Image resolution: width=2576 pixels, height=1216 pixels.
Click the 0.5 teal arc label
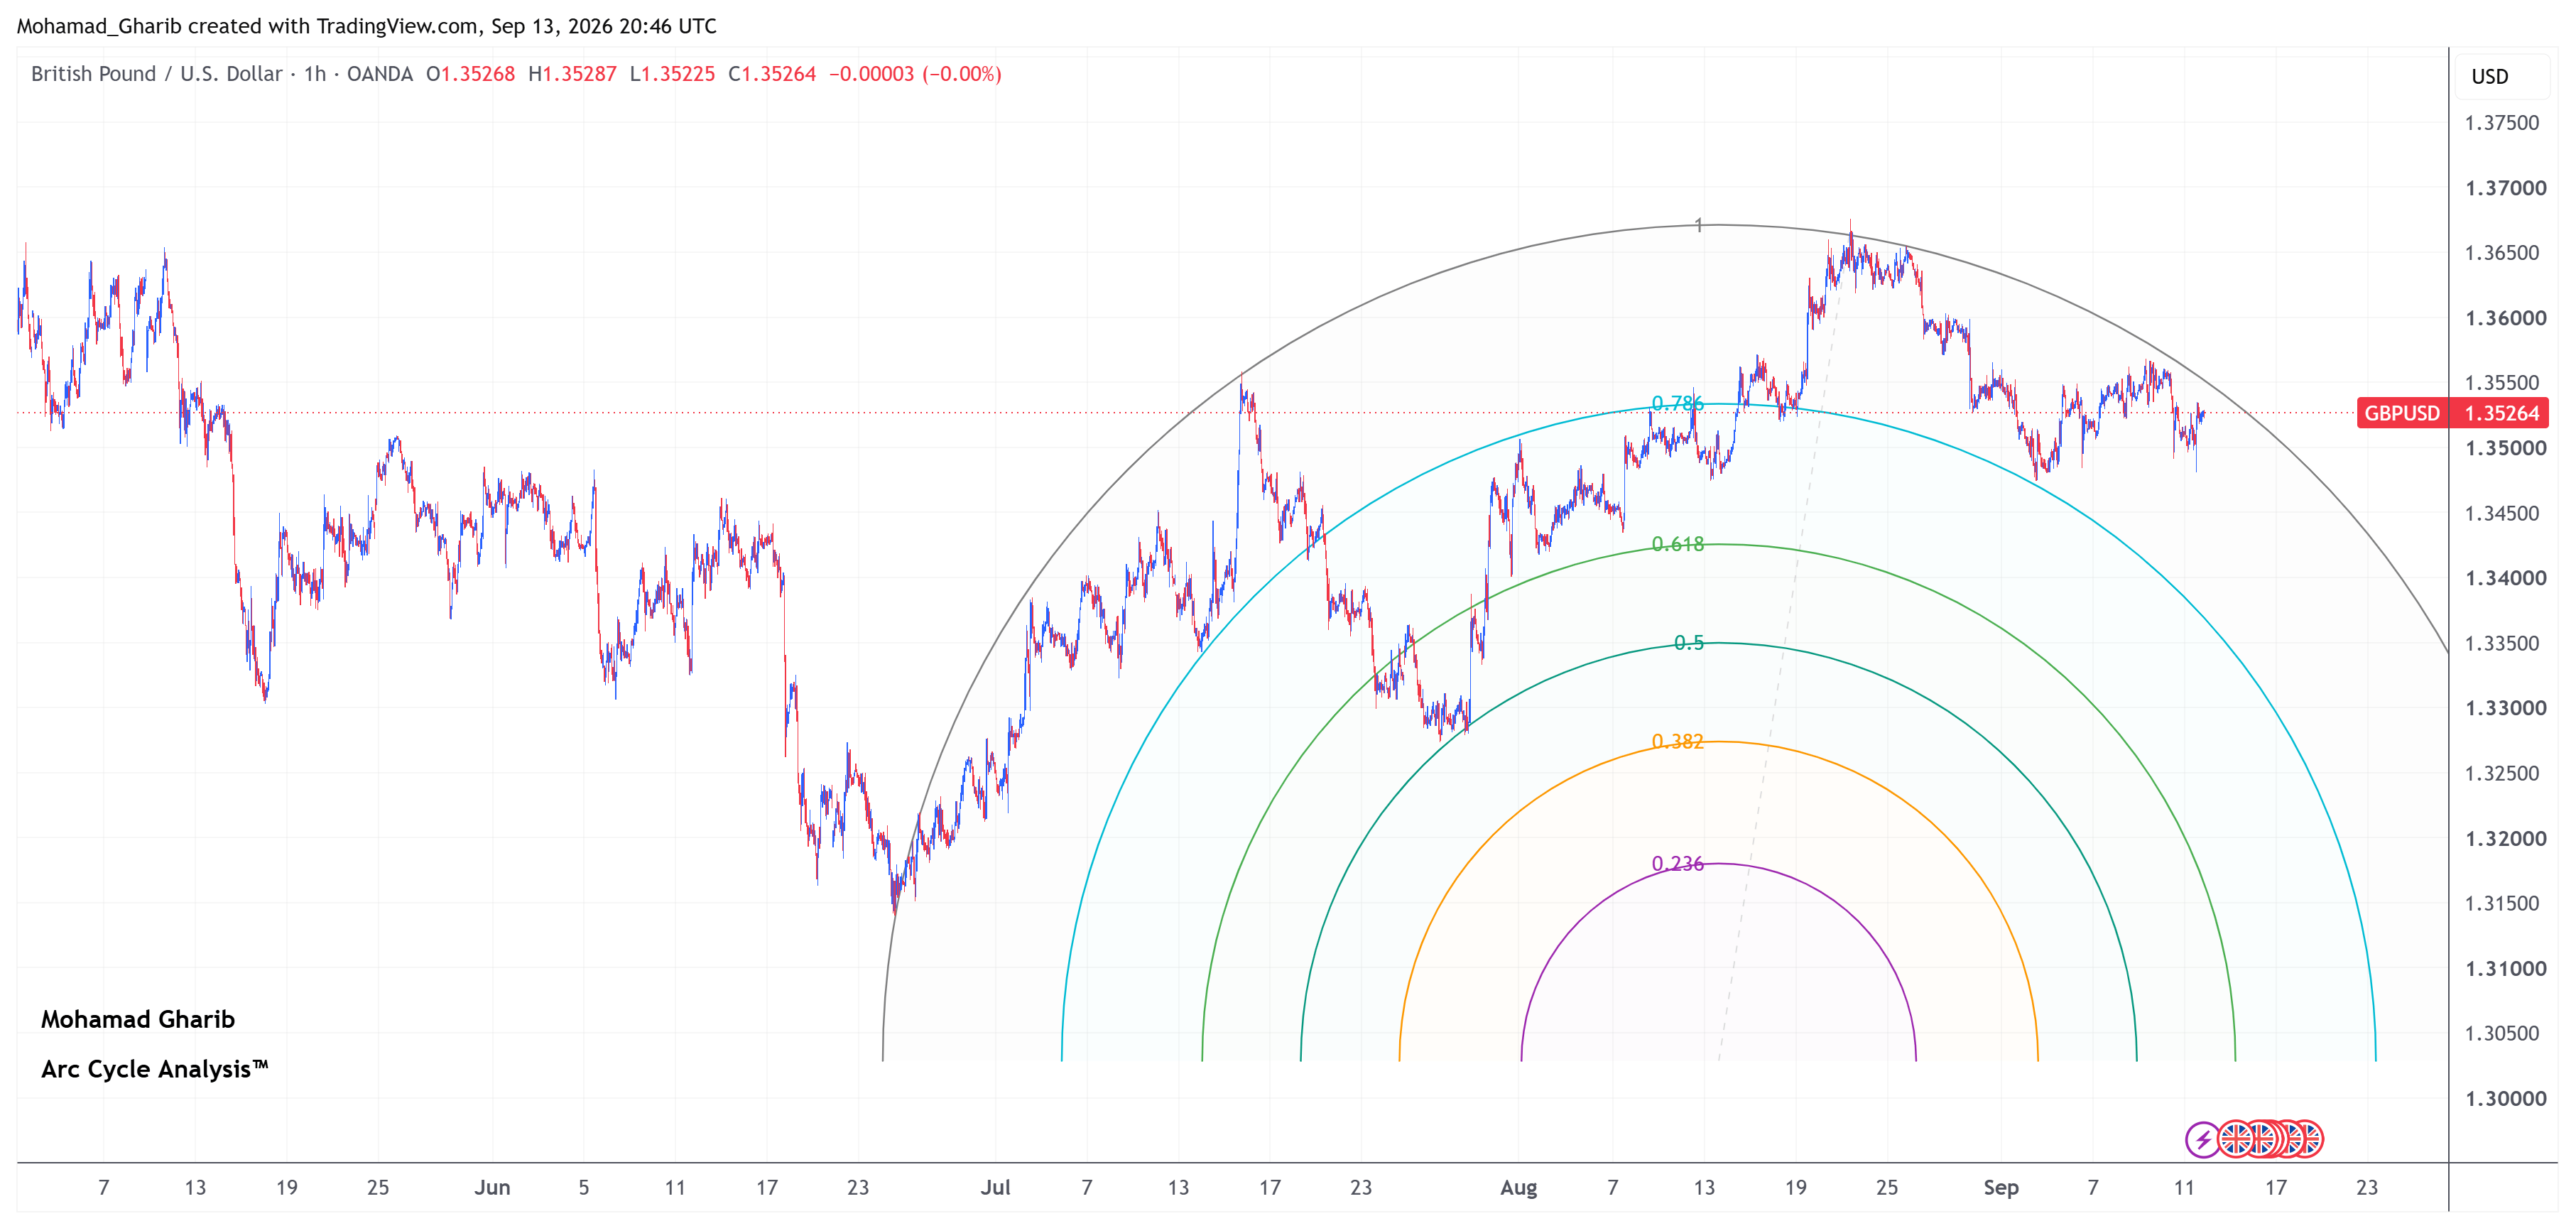coord(1689,643)
